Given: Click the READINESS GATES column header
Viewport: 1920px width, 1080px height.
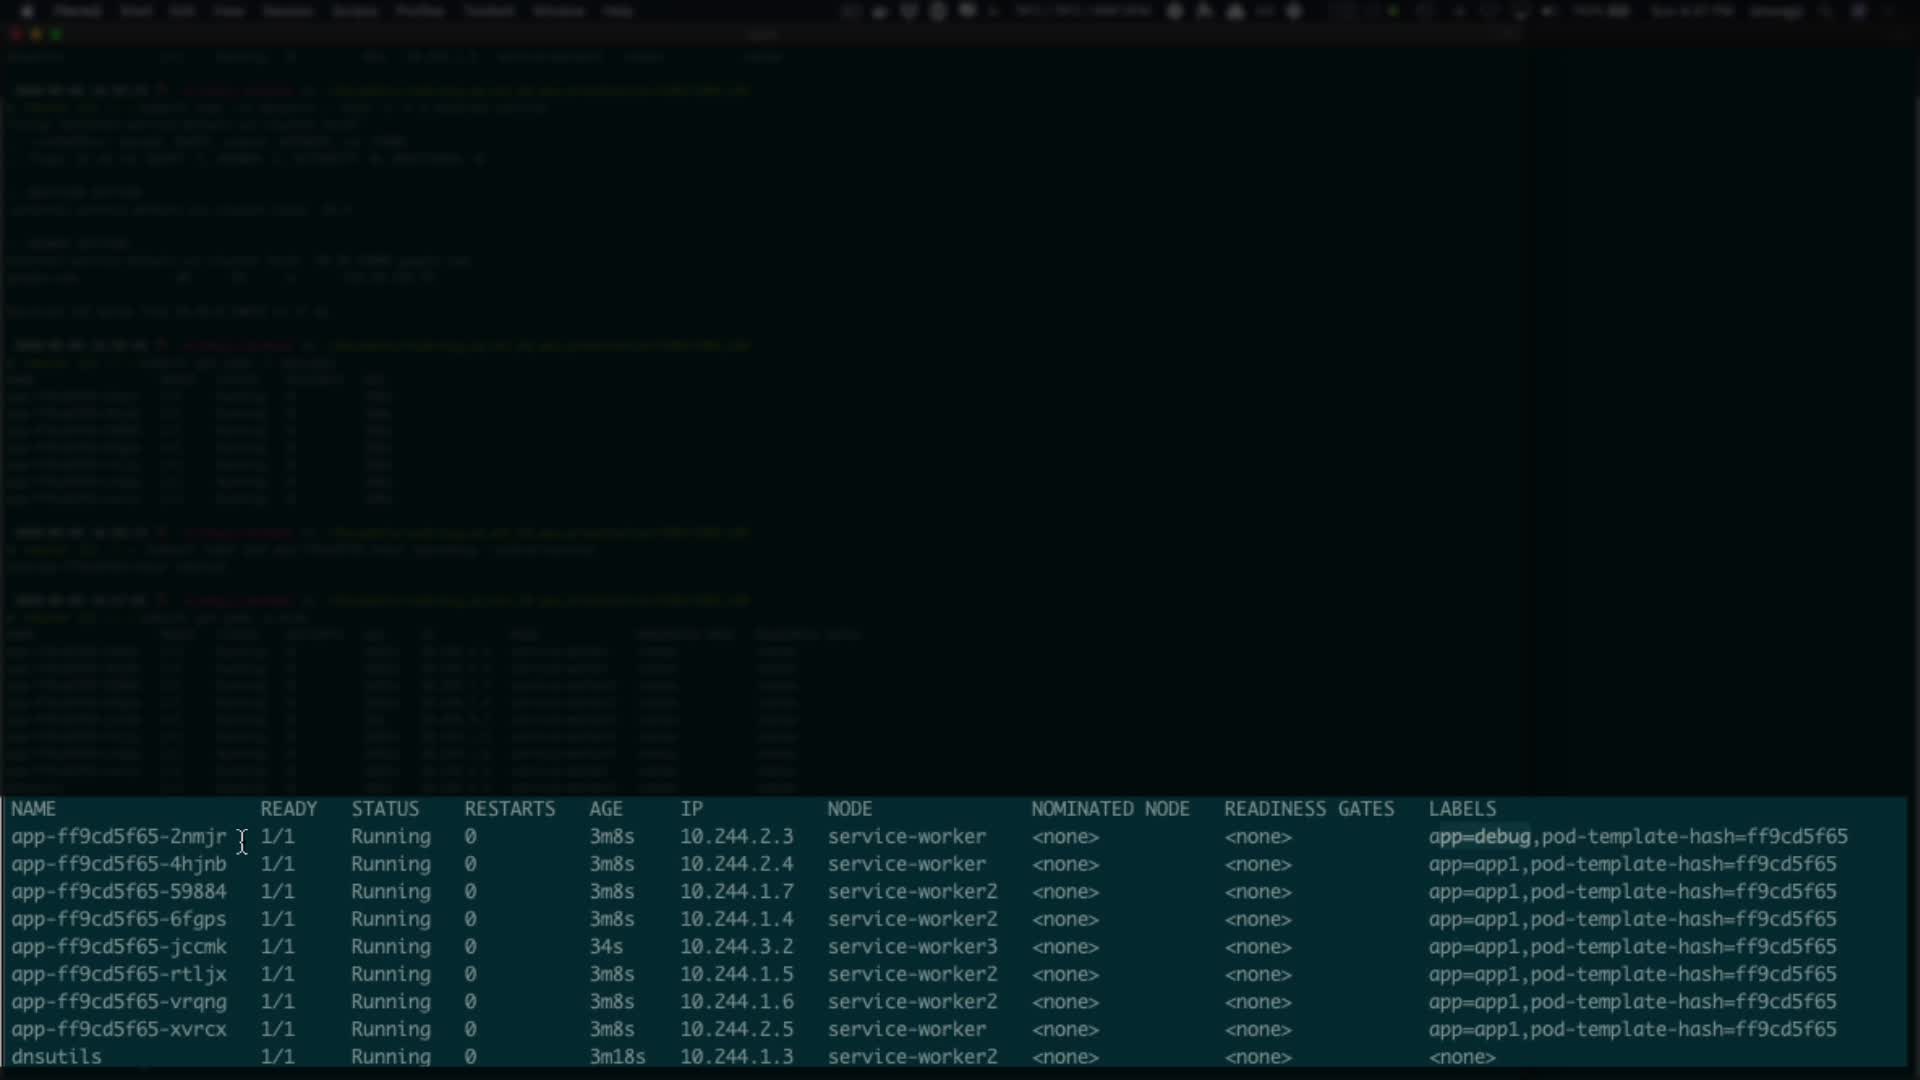Looking at the screenshot, I should (1309, 809).
